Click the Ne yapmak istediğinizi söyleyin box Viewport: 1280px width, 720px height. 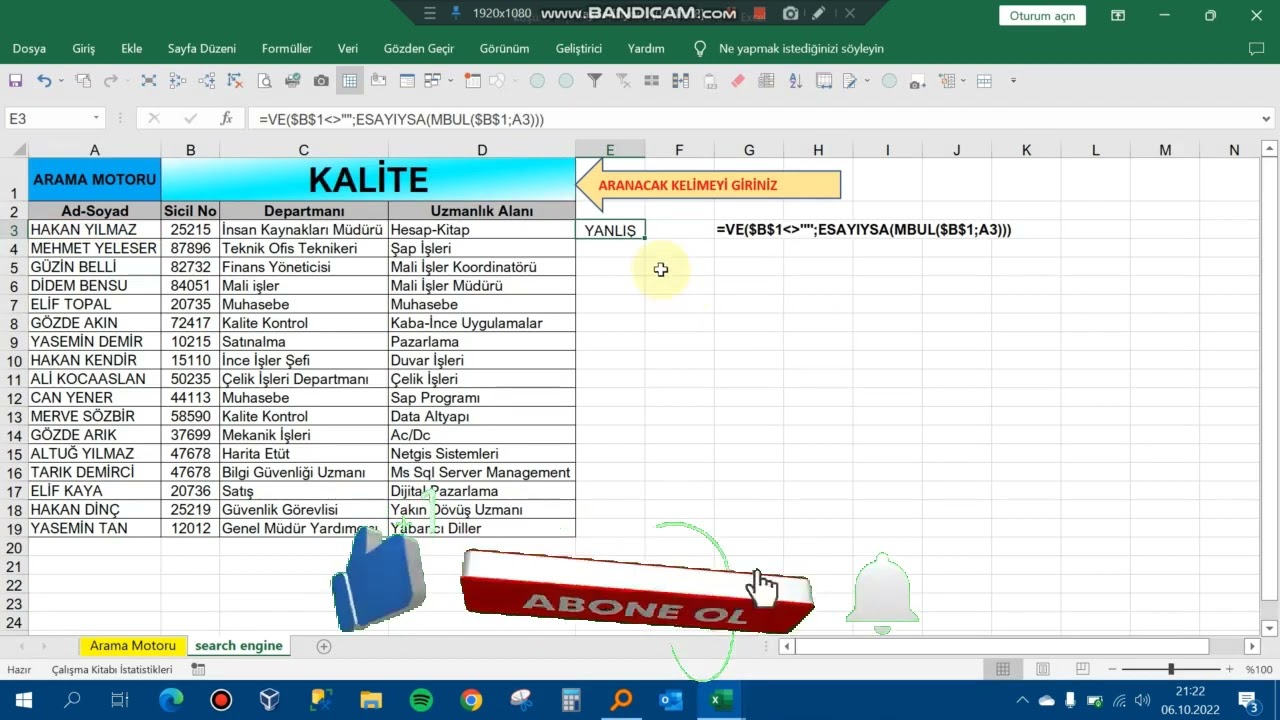click(x=801, y=48)
